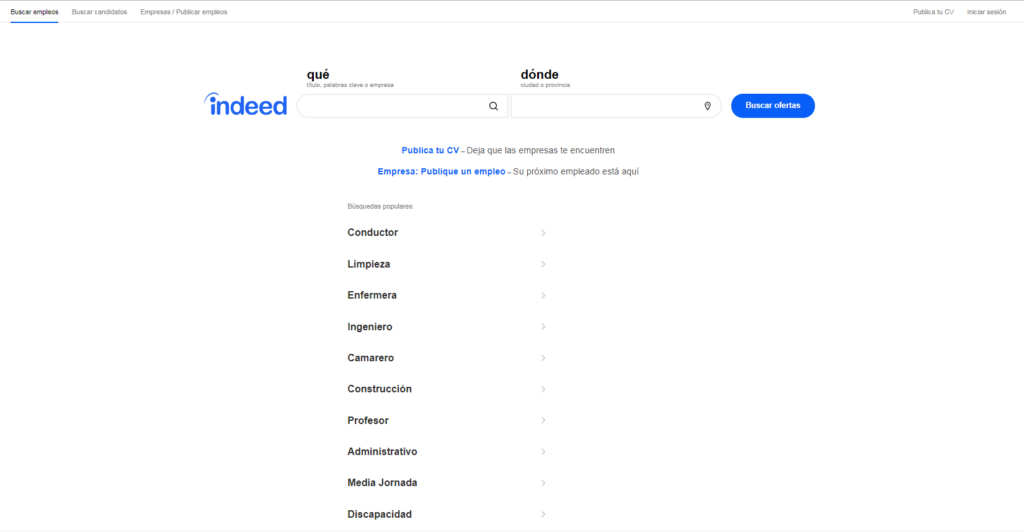1024x532 pixels.
Task: Follow Empresa: Publique un empleo link
Action: coord(441,172)
